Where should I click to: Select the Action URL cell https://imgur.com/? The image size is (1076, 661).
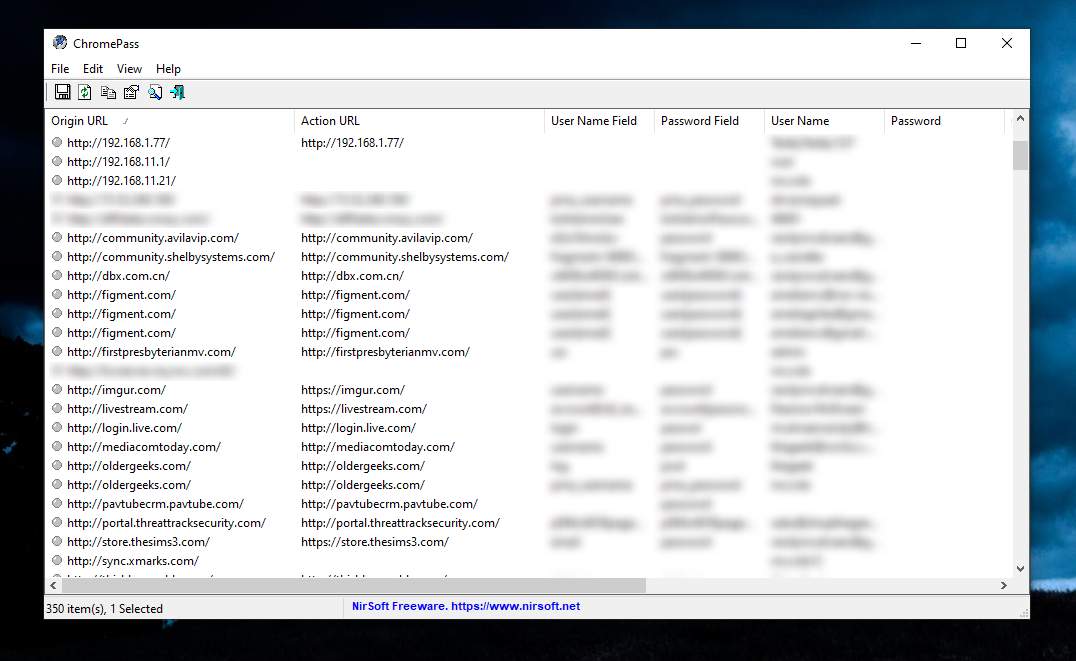click(353, 389)
